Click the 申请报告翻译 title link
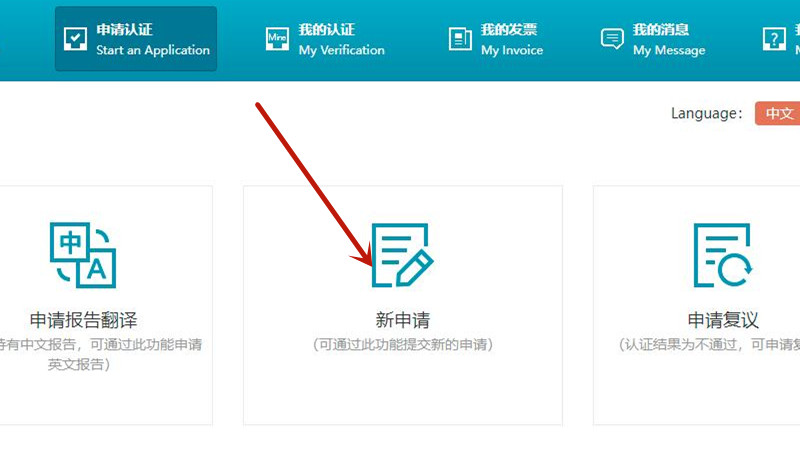This screenshot has width=800, height=450. coord(83,321)
